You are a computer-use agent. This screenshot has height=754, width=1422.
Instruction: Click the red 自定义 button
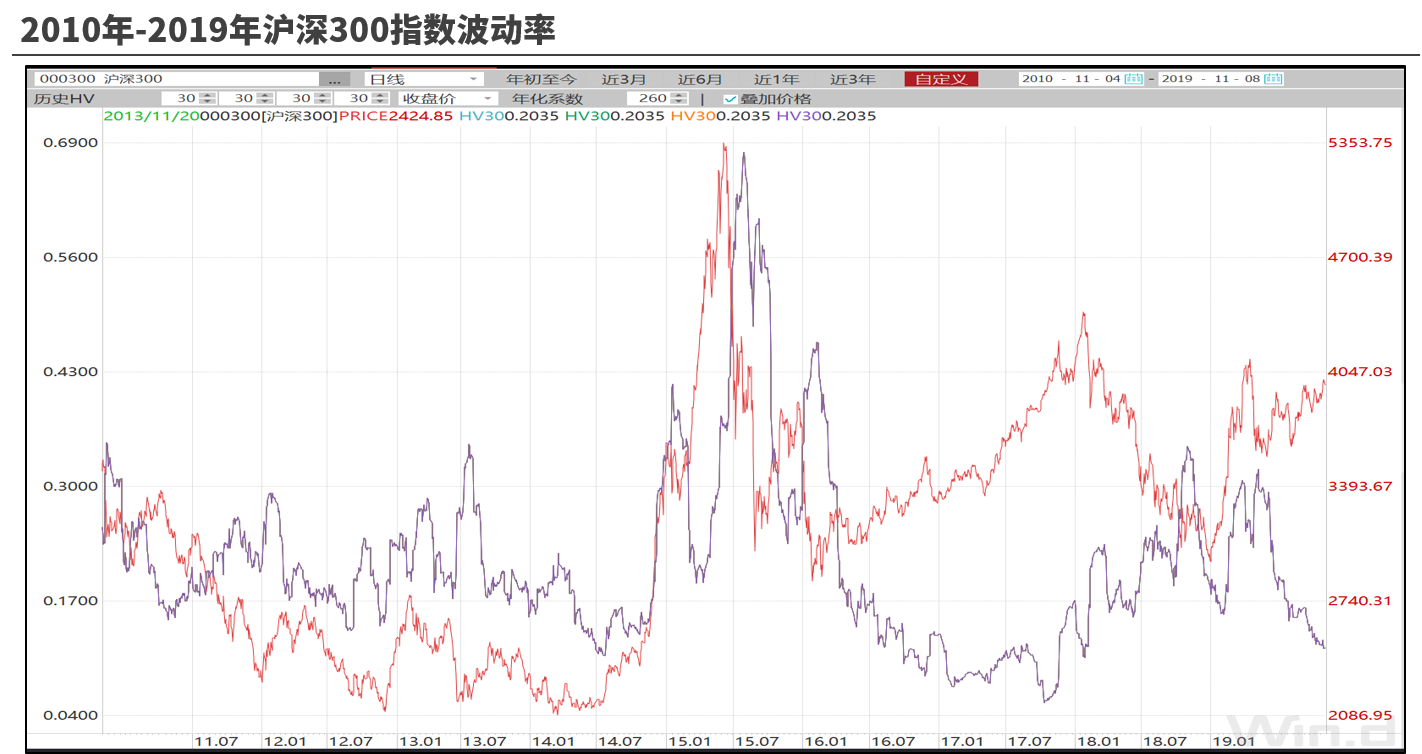[941, 79]
